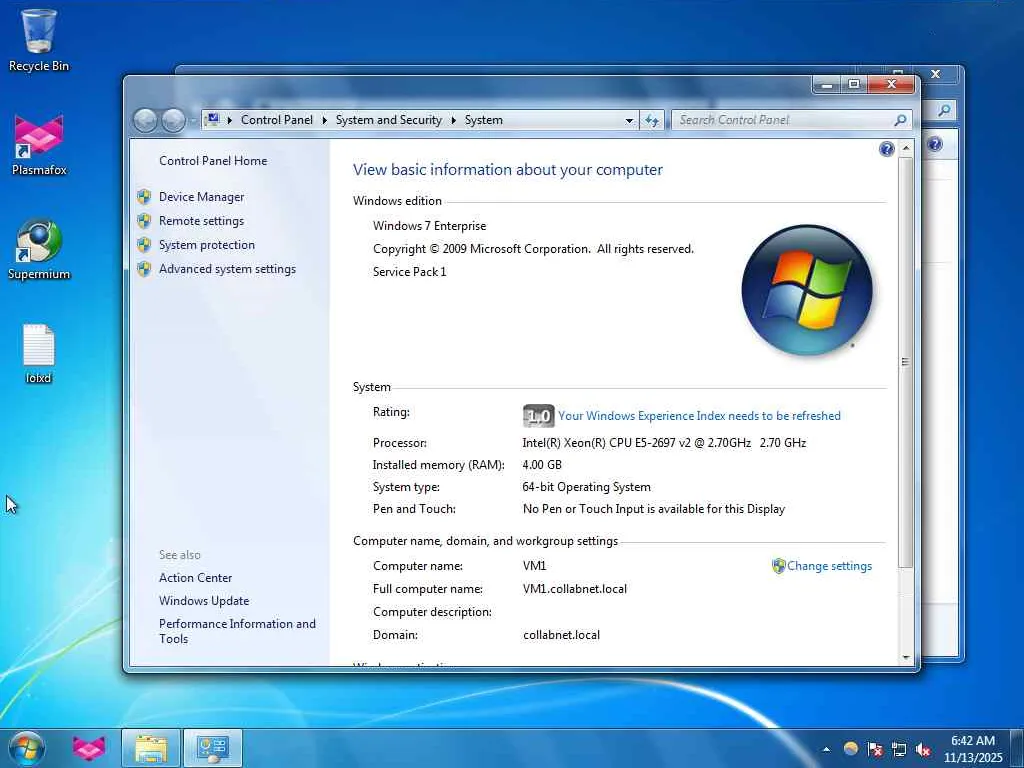The image size is (1024, 768).
Task: Open Help via the blue question icon
Action: click(886, 150)
